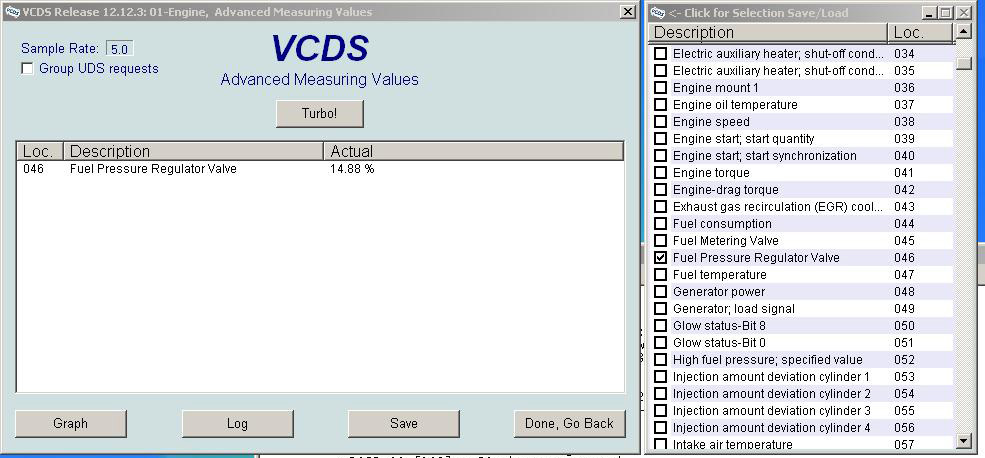Check Engine start; start synchronization checkbox

660,155
